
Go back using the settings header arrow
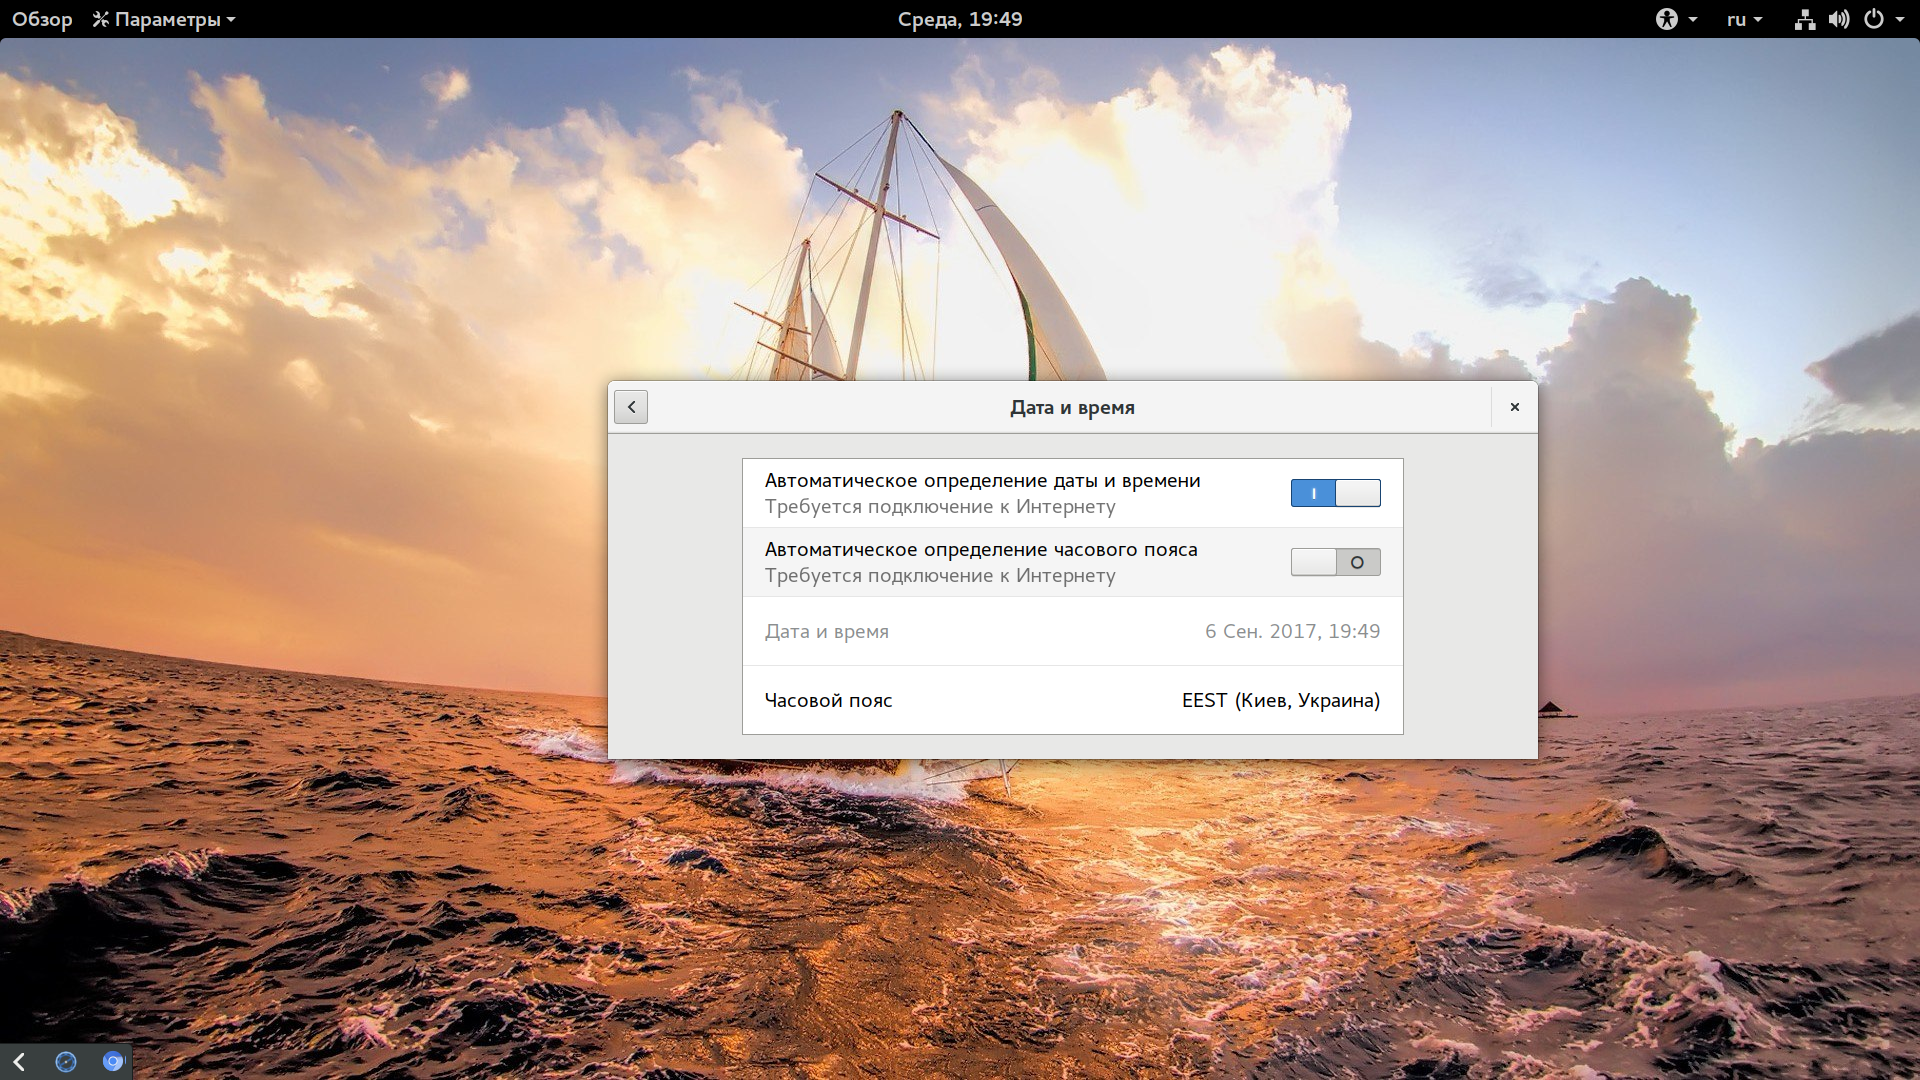631,407
